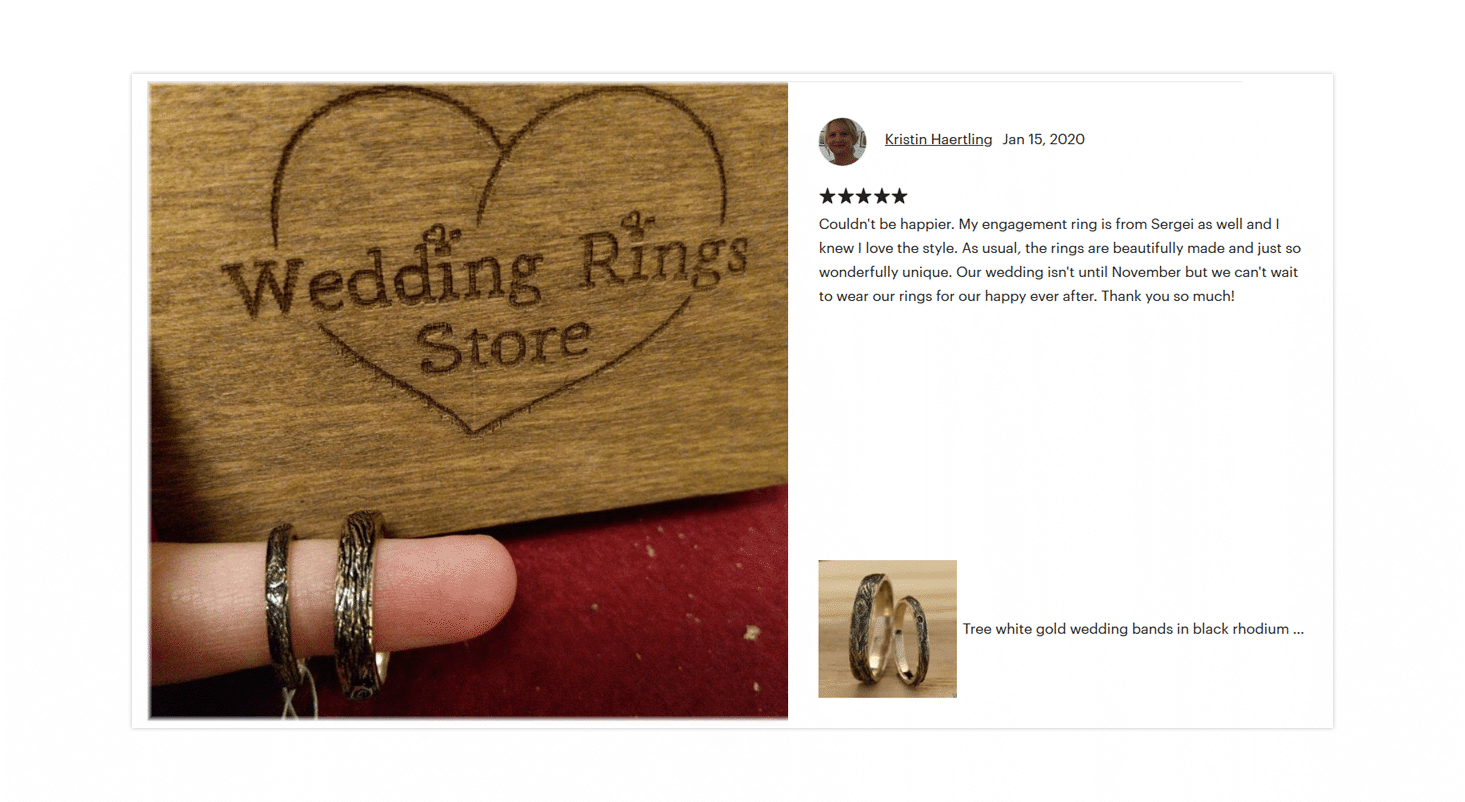Select the Jan 15, 2020 review date
This screenshot has width=1465, height=802.
click(1043, 139)
